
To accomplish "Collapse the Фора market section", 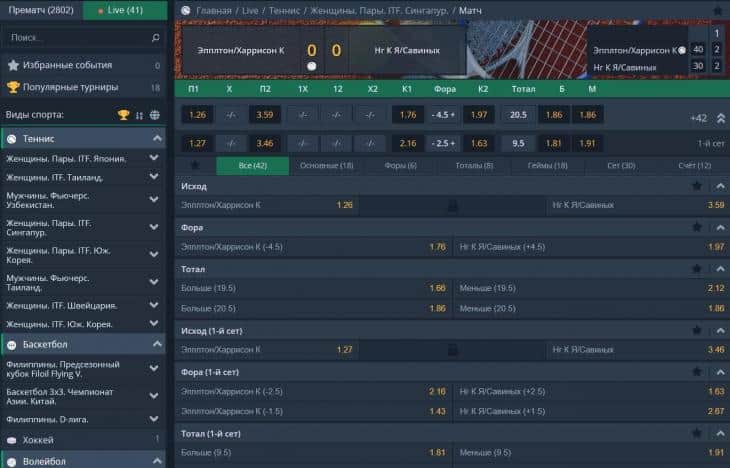I will tap(717, 228).
